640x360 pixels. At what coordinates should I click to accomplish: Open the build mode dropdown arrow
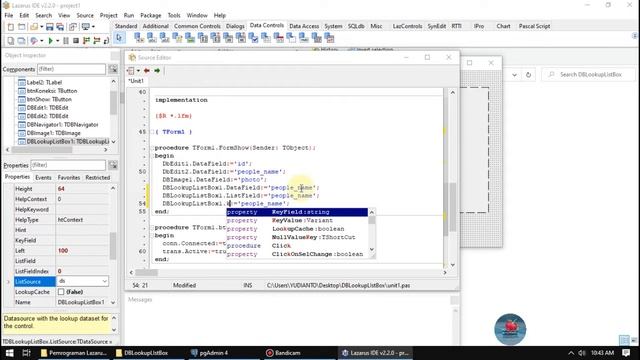[x=42, y=41]
